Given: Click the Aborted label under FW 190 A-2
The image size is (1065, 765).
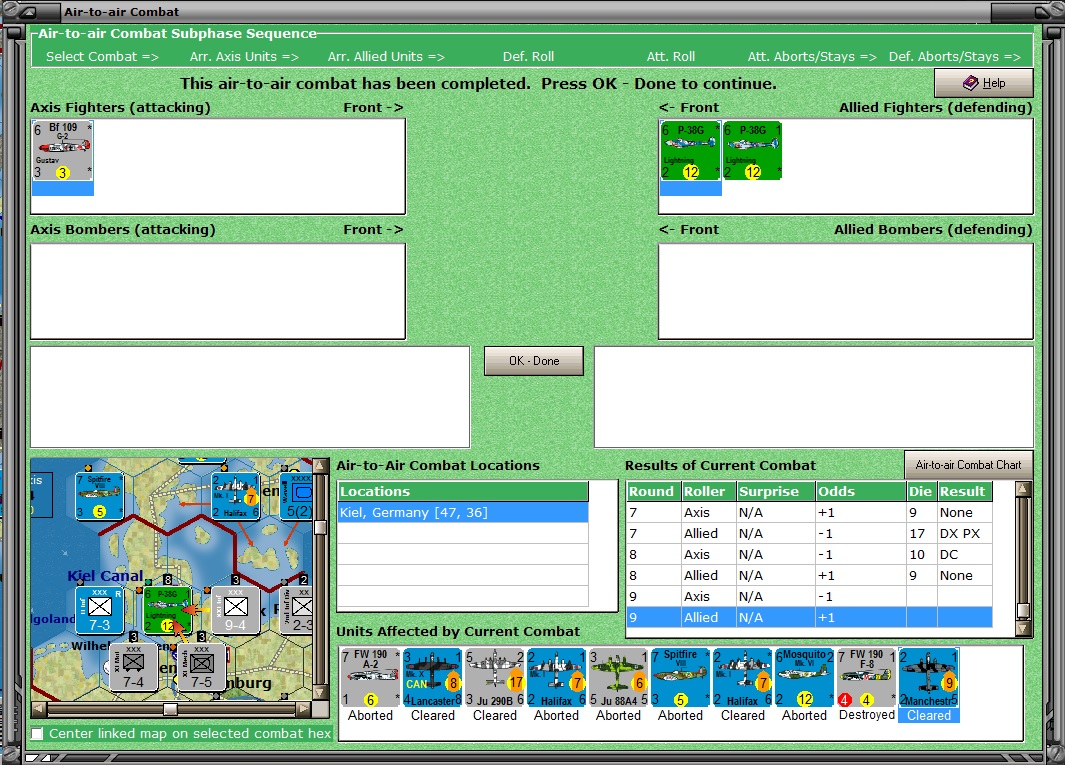Looking at the screenshot, I should tap(370, 715).
